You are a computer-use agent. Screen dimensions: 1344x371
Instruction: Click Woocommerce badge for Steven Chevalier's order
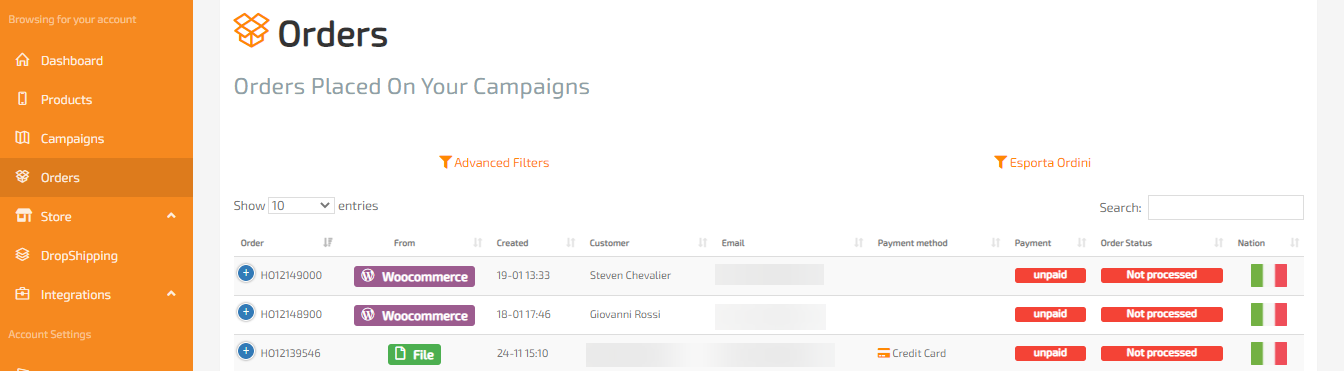[414, 276]
